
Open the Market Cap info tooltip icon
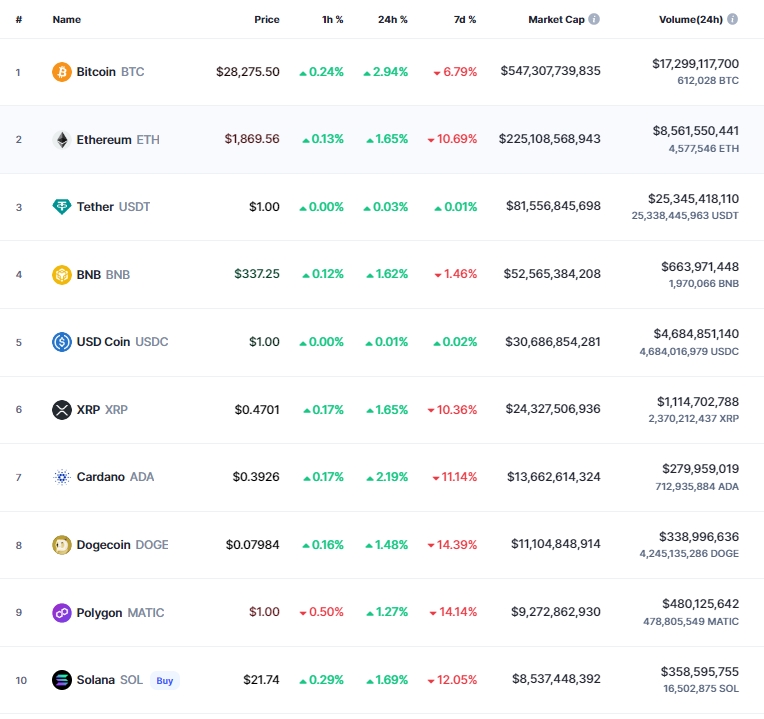(594, 19)
